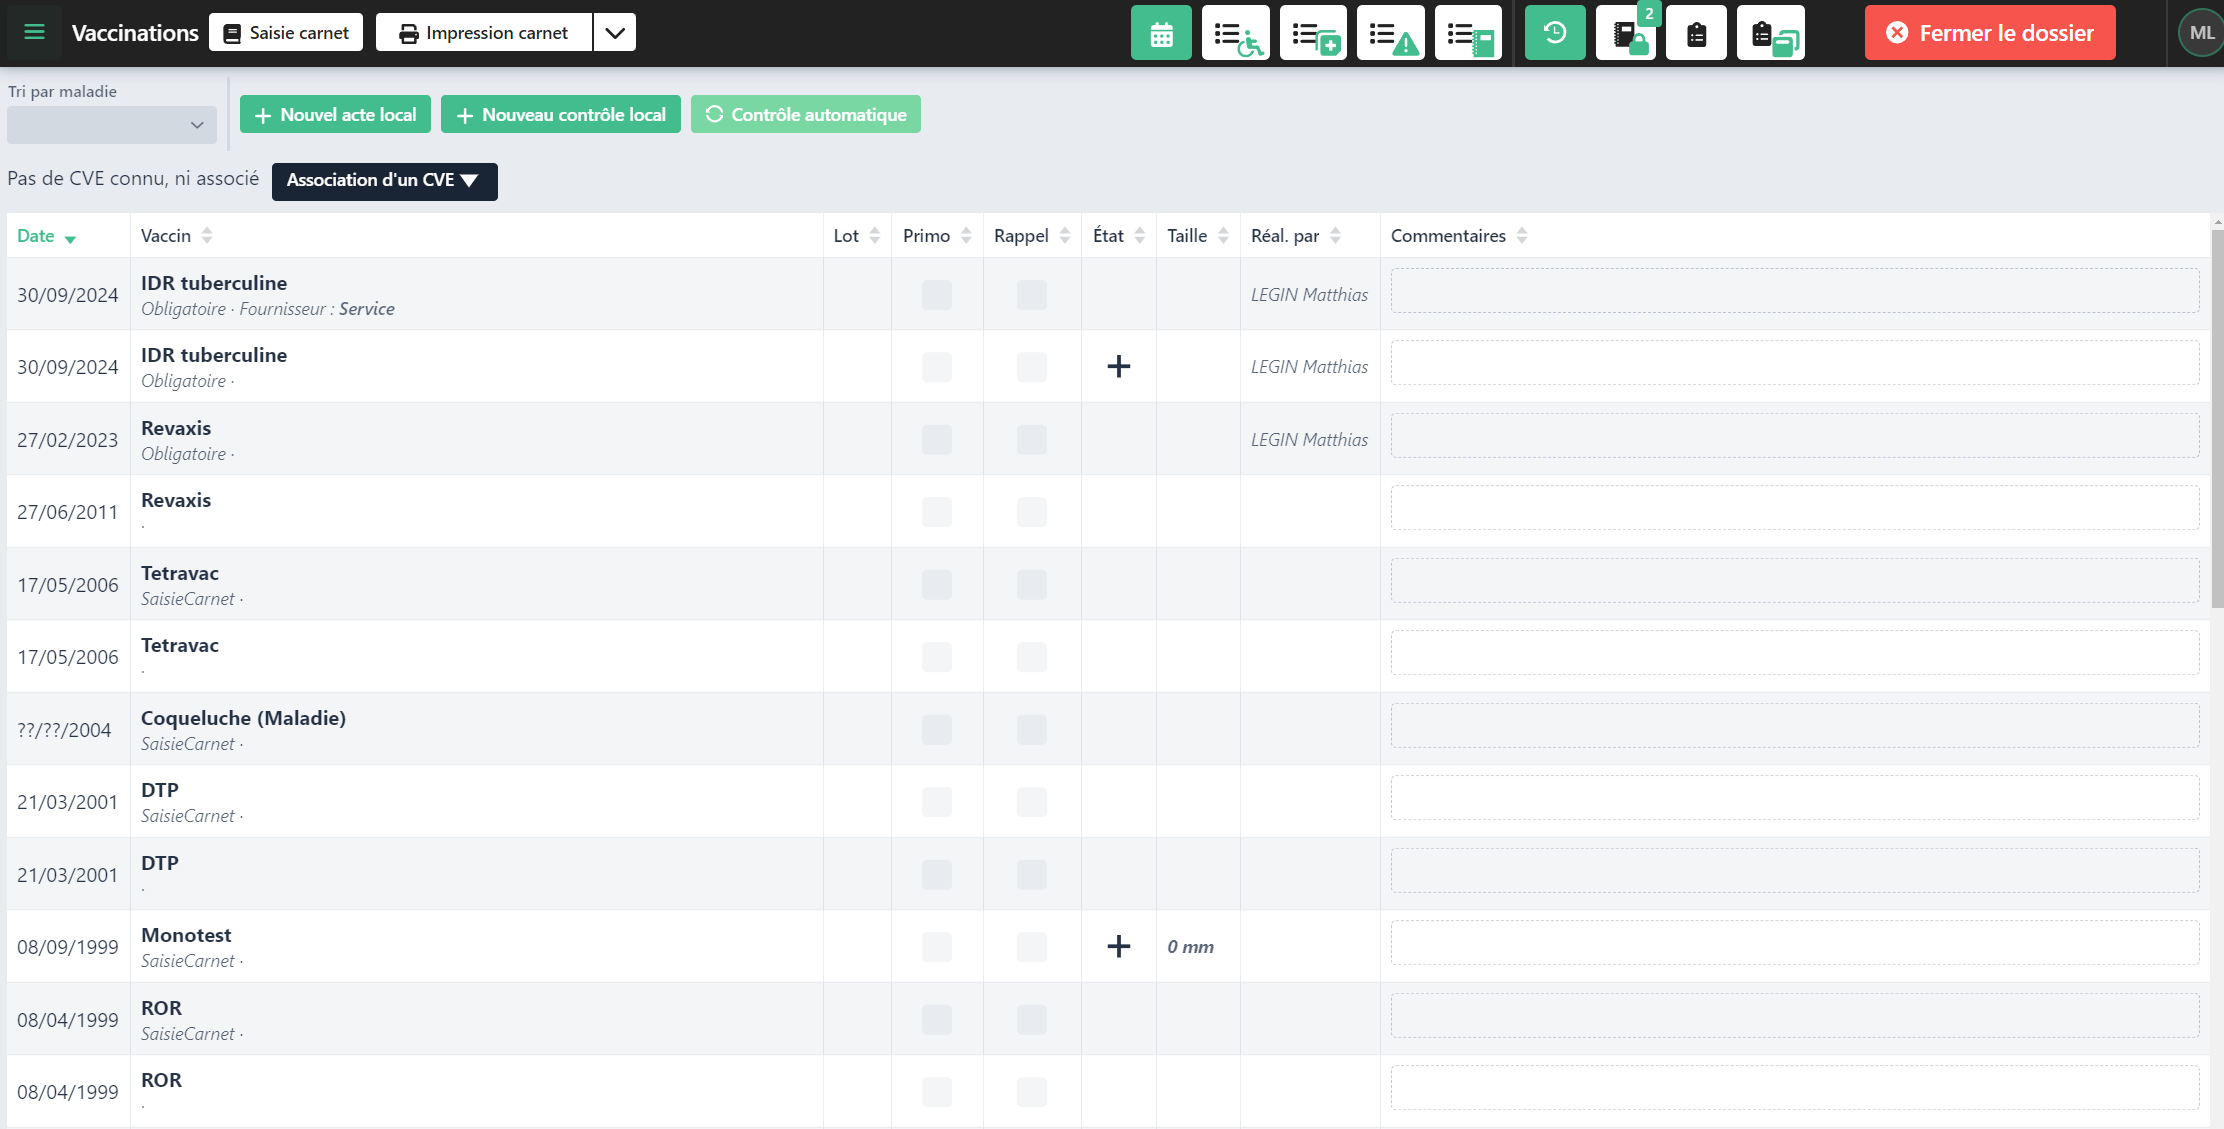Open the list with wheelchair icon
The width and height of the screenshot is (2224, 1129).
1235,34
